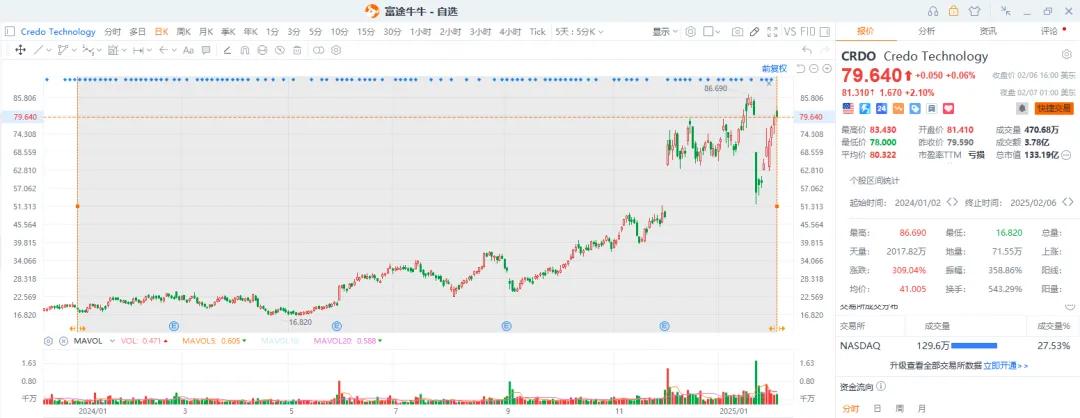Open quote panel settings gear
The width and height of the screenshot is (1080, 418).
[1066, 54]
